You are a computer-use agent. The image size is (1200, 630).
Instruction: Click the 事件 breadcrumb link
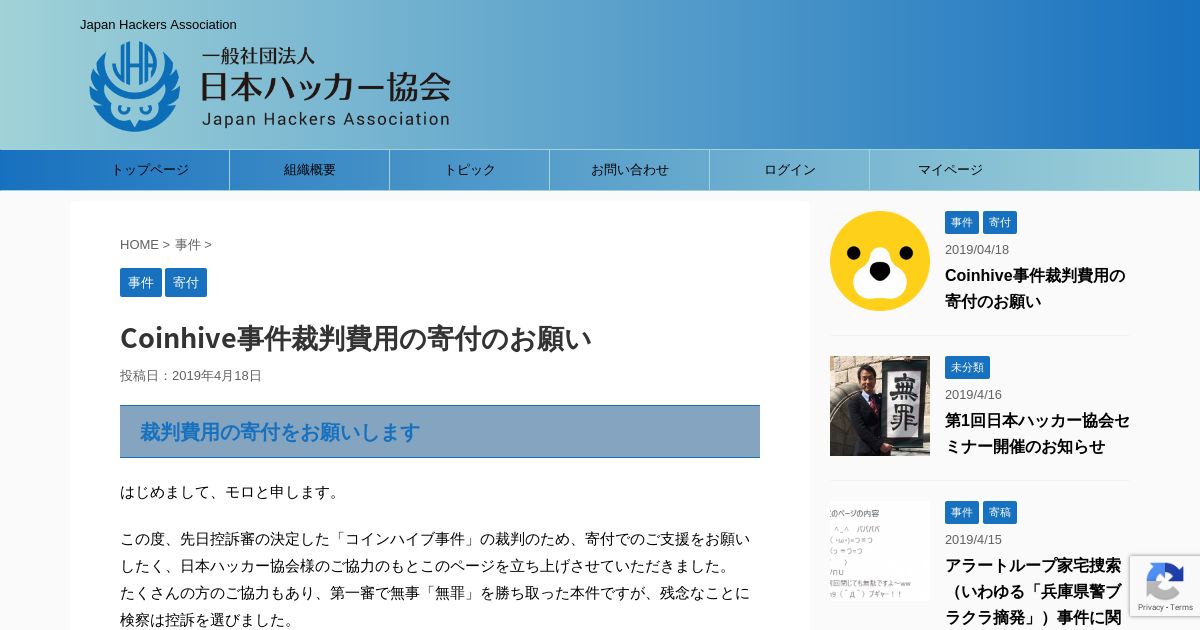pyautogui.click(x=188, y=245)
